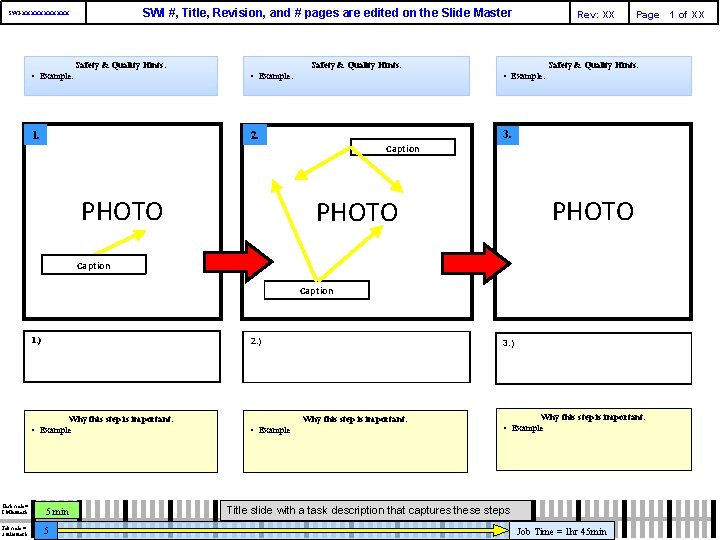This screenshot has height=540, width=720.
Task: Click the '1.)' step description box
Action: 122,356
